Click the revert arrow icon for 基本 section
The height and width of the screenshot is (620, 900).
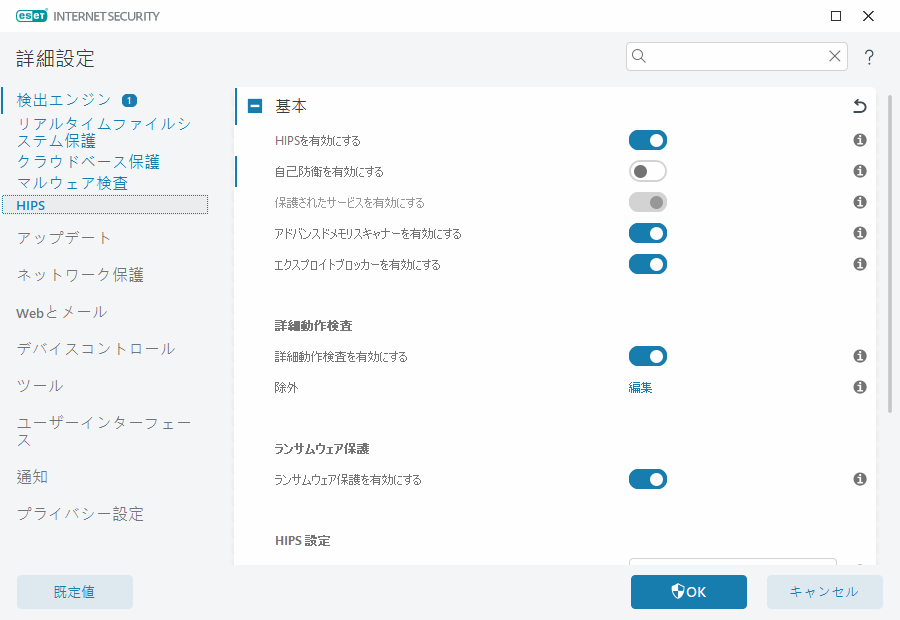pos(859,107)
